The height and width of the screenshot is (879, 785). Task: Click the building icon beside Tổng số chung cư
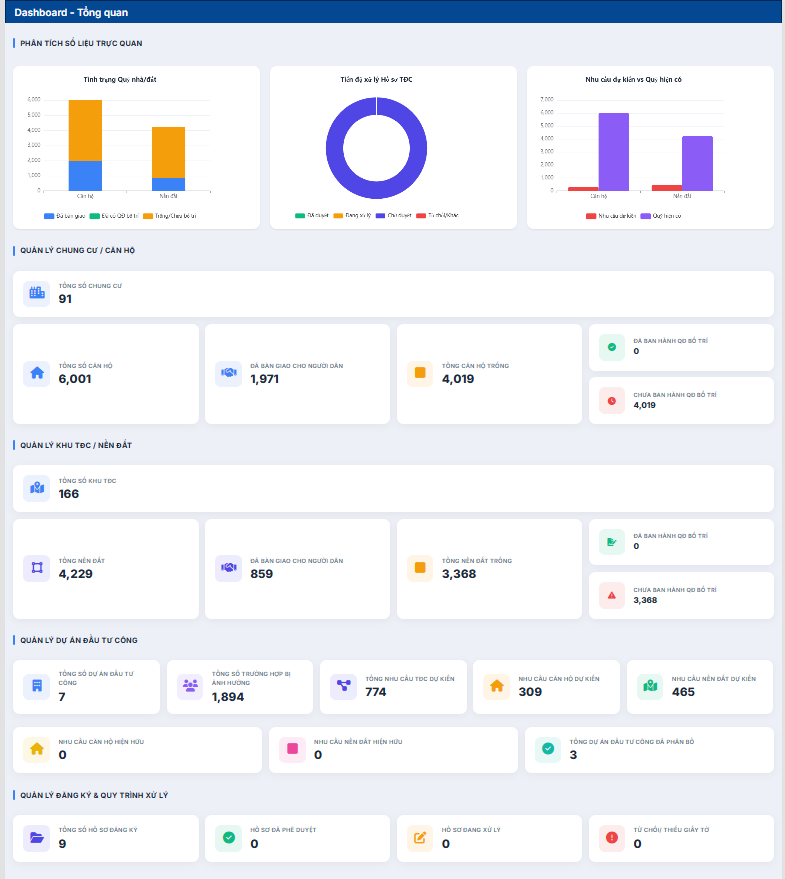click(x=37, y=293)
